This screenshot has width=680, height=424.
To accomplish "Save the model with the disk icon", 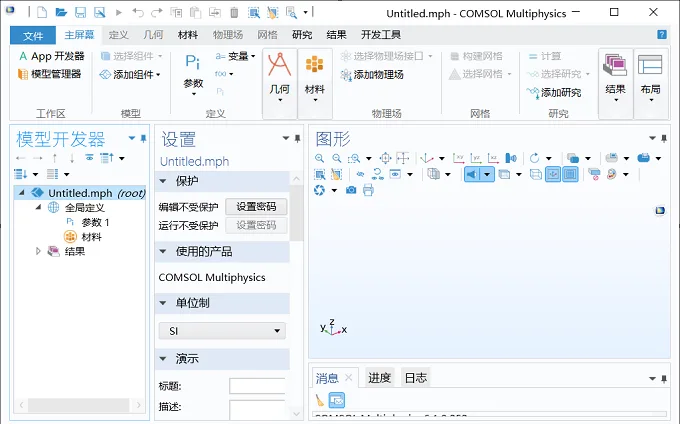I will tap(80, 12).
